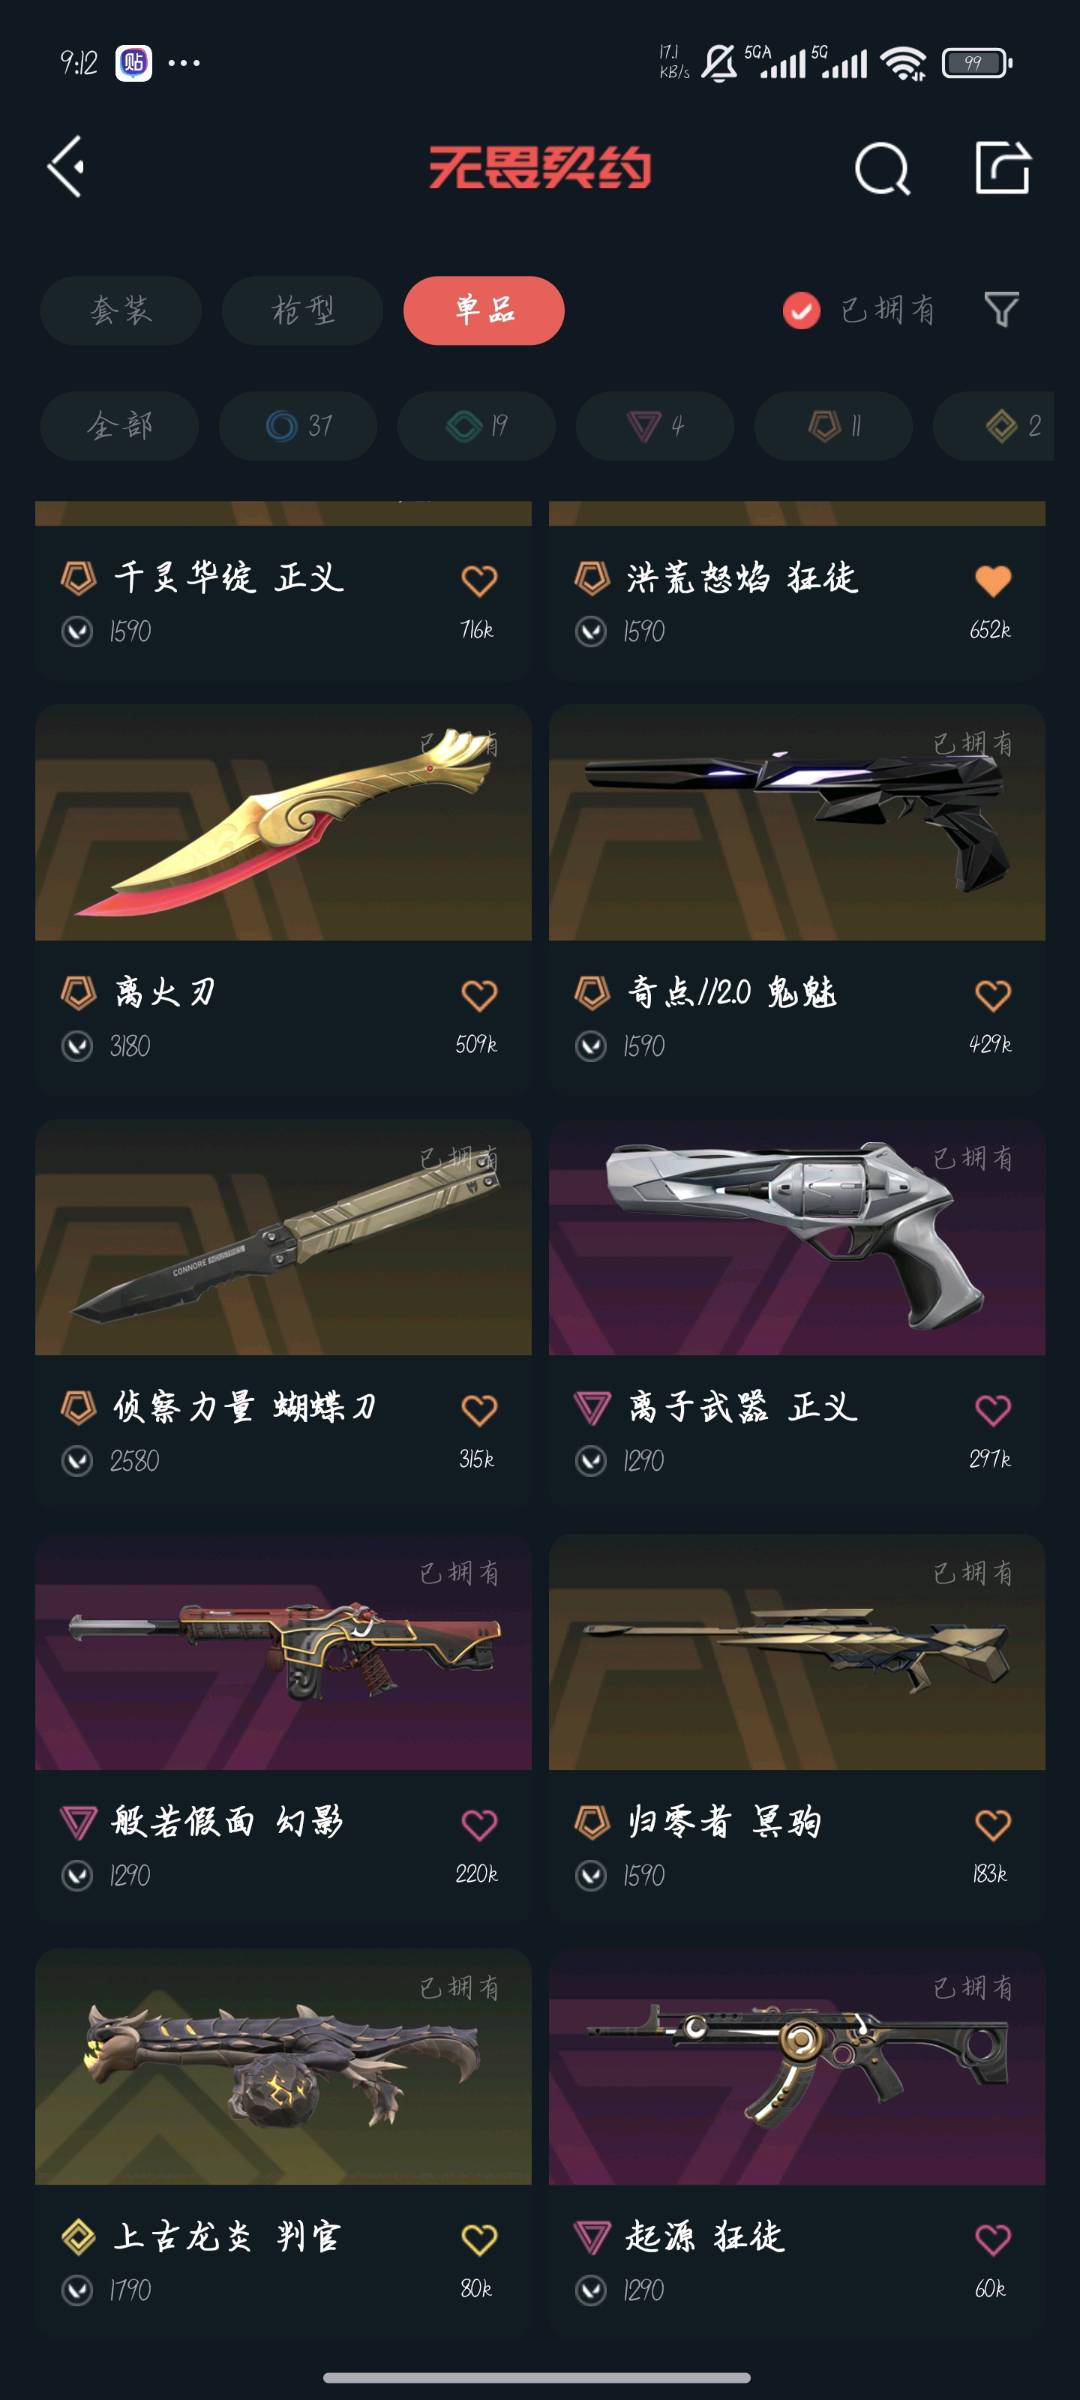Switch to the 枪型 tab
Image resolution: width=1080 pixels, height=2400 pixels.
(x=302, y=311)
